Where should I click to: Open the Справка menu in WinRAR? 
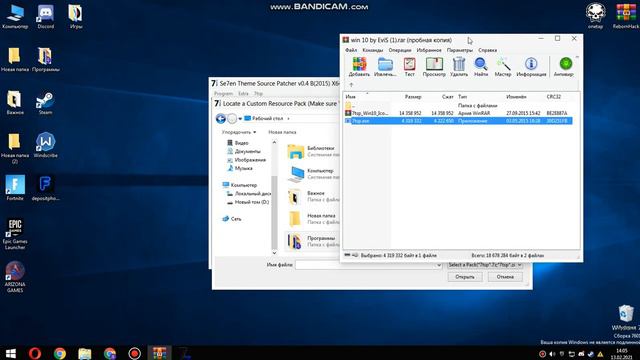pos(487,50)
